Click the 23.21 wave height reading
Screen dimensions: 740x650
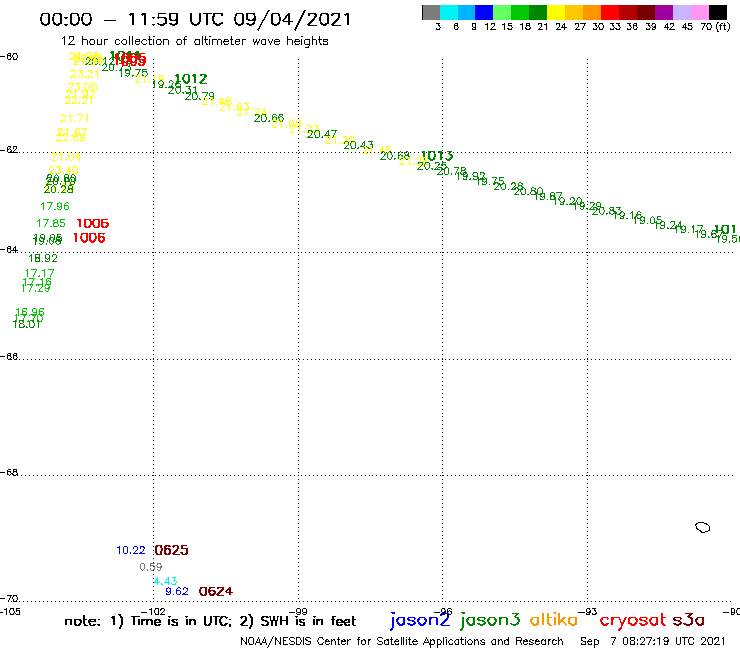pyautogui.click(x=84, y=74)
